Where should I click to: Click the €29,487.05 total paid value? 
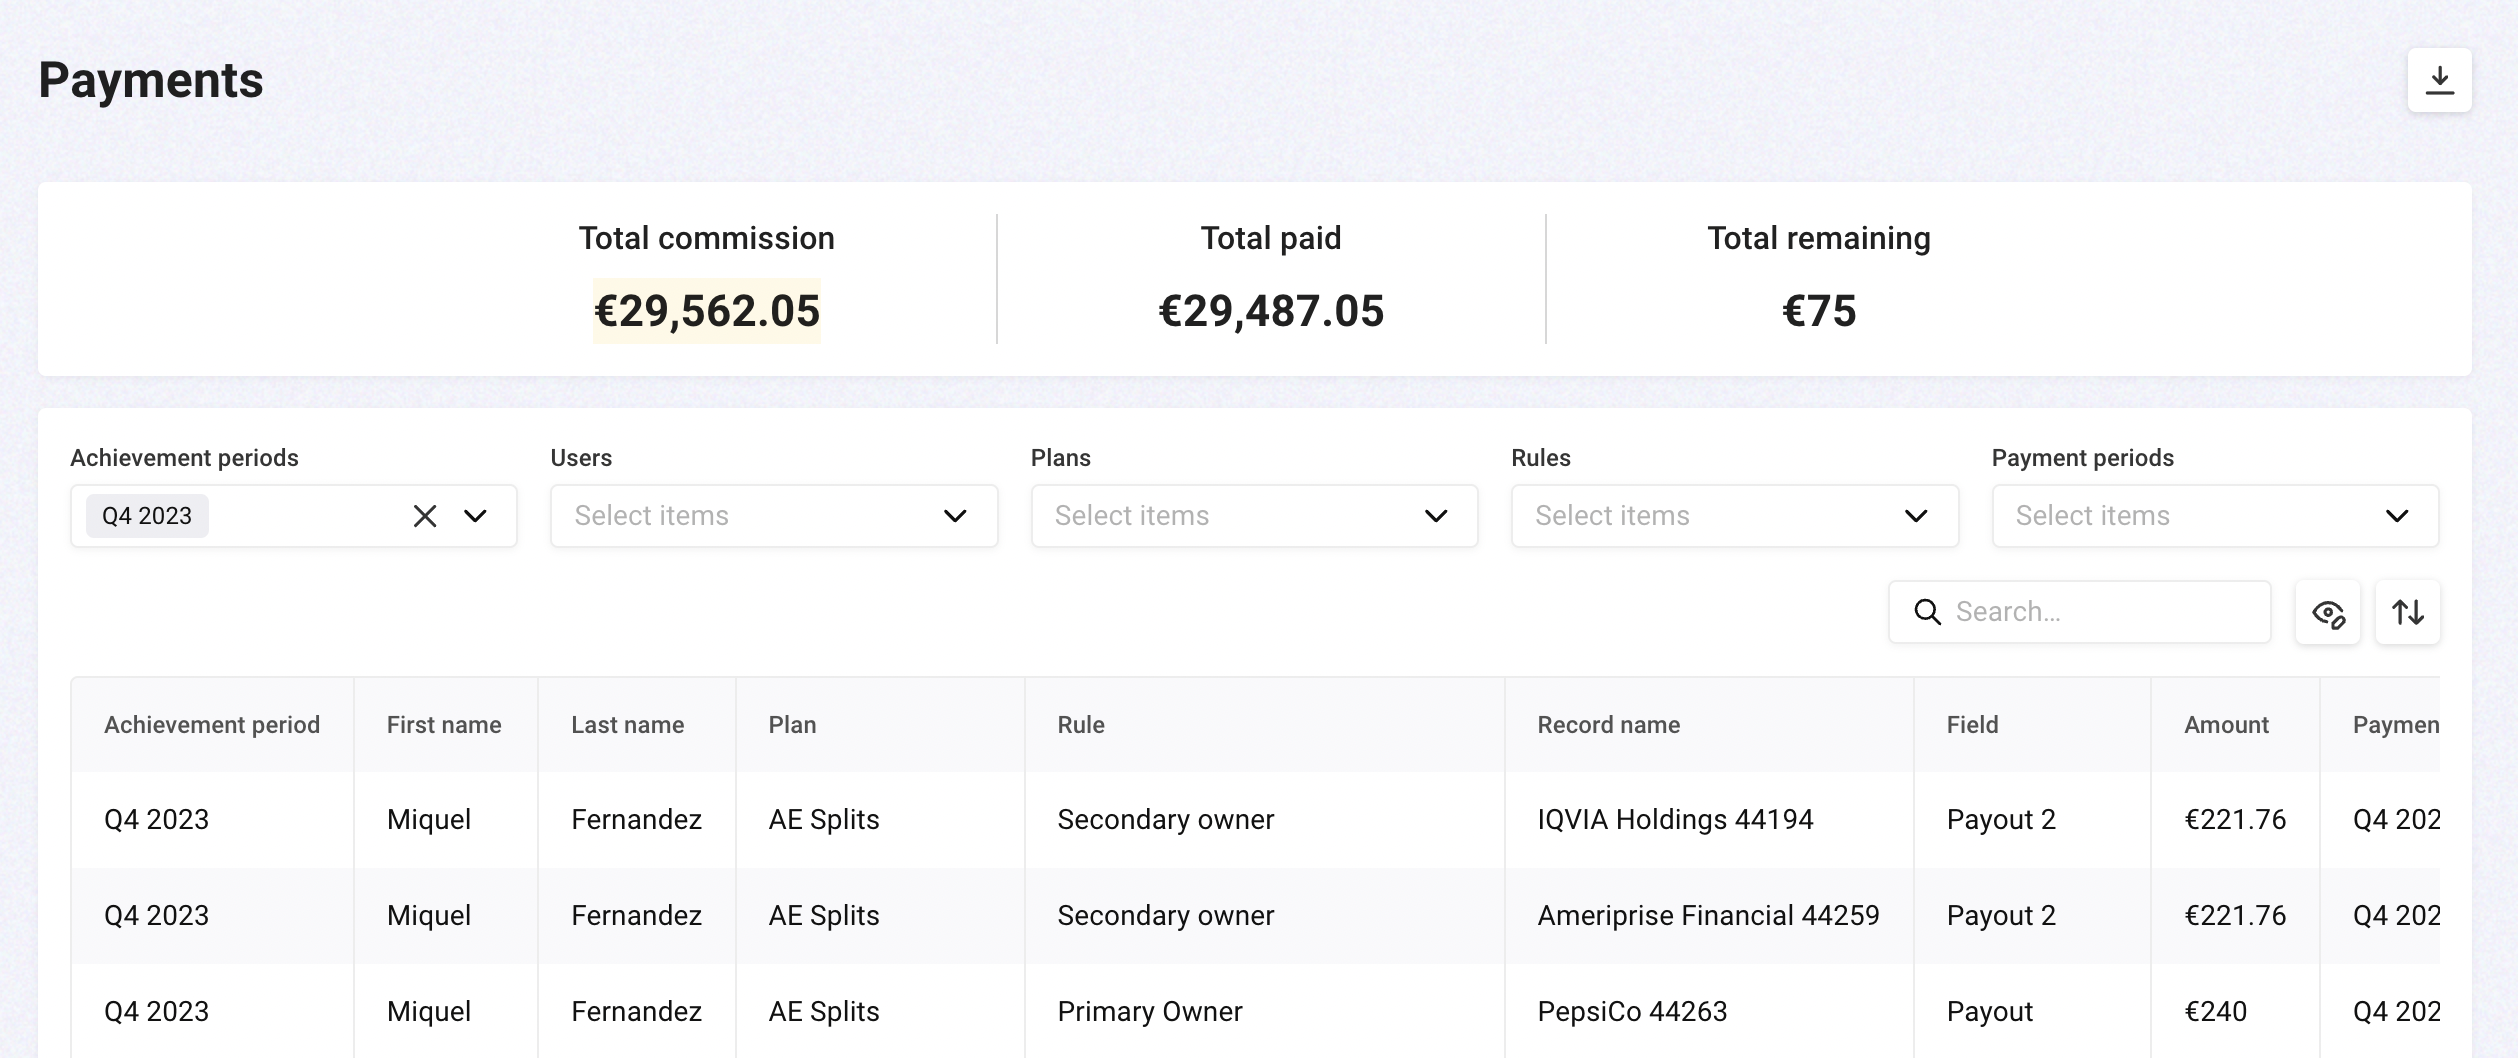coord(1271,311)
